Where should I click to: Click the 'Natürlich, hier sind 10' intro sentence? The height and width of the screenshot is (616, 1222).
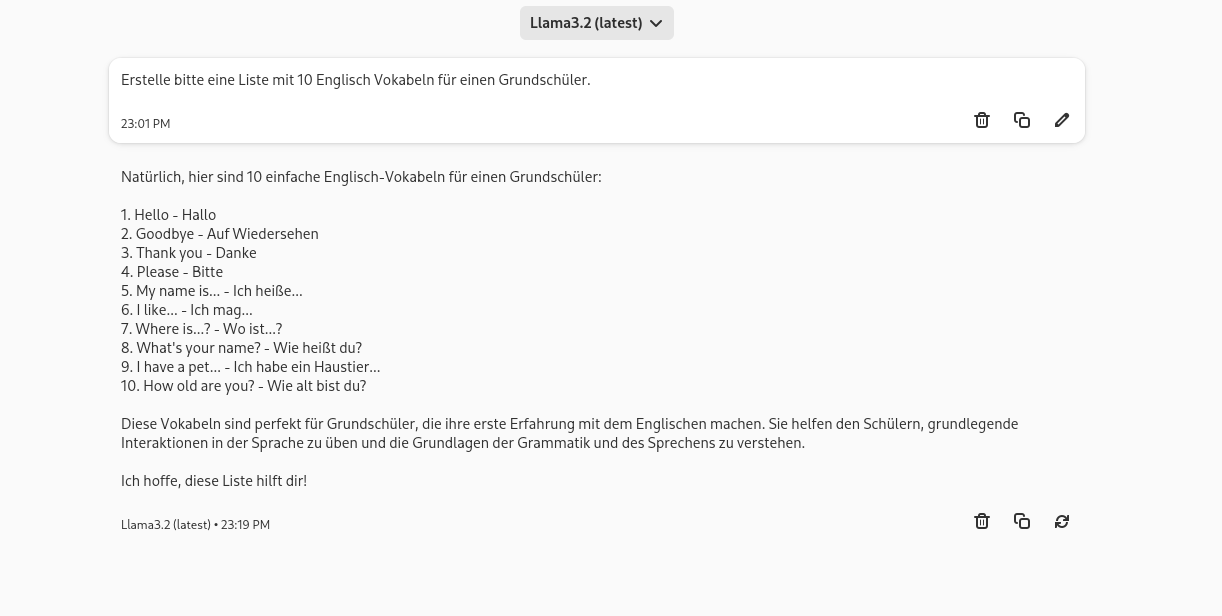click(x=361, y=177)
